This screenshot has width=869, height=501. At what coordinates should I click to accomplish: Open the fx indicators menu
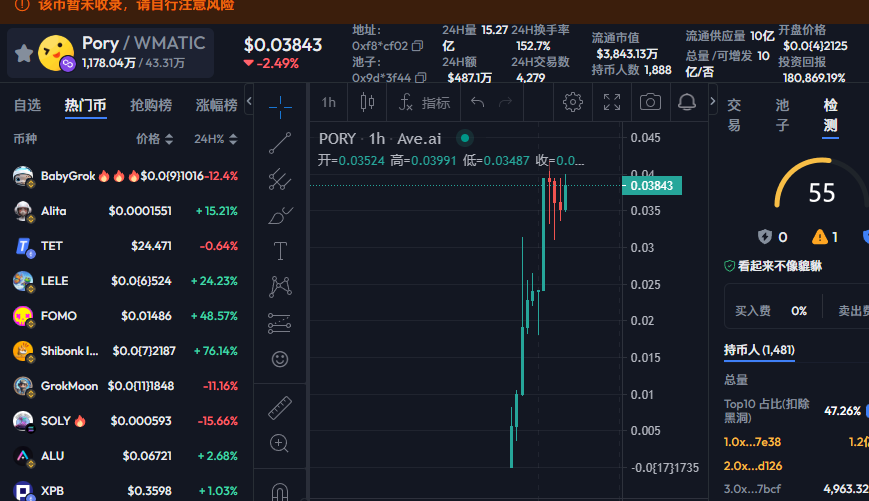(x=424, y=103)
